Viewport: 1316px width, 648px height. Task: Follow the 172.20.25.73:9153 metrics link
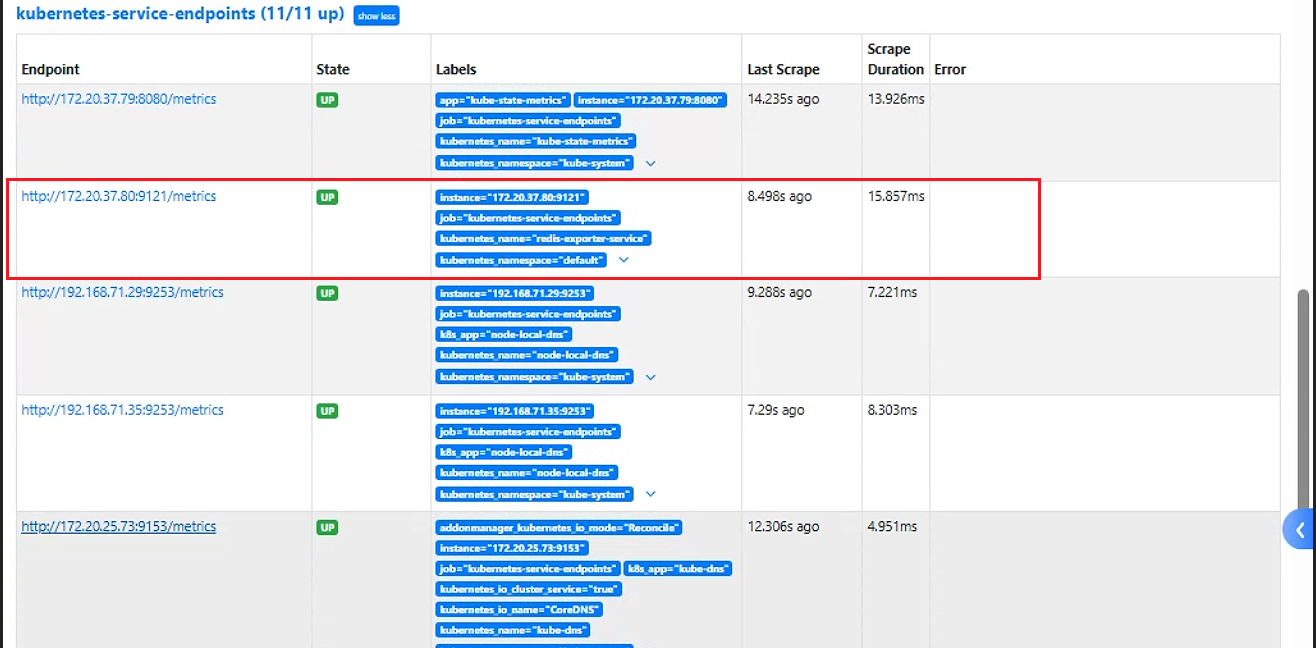(119, 526)
